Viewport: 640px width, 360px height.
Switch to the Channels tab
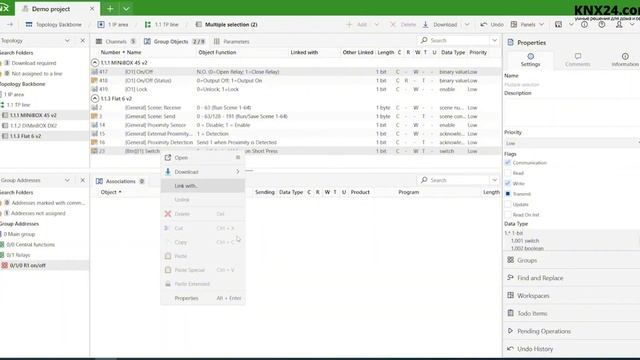point(116,41)
